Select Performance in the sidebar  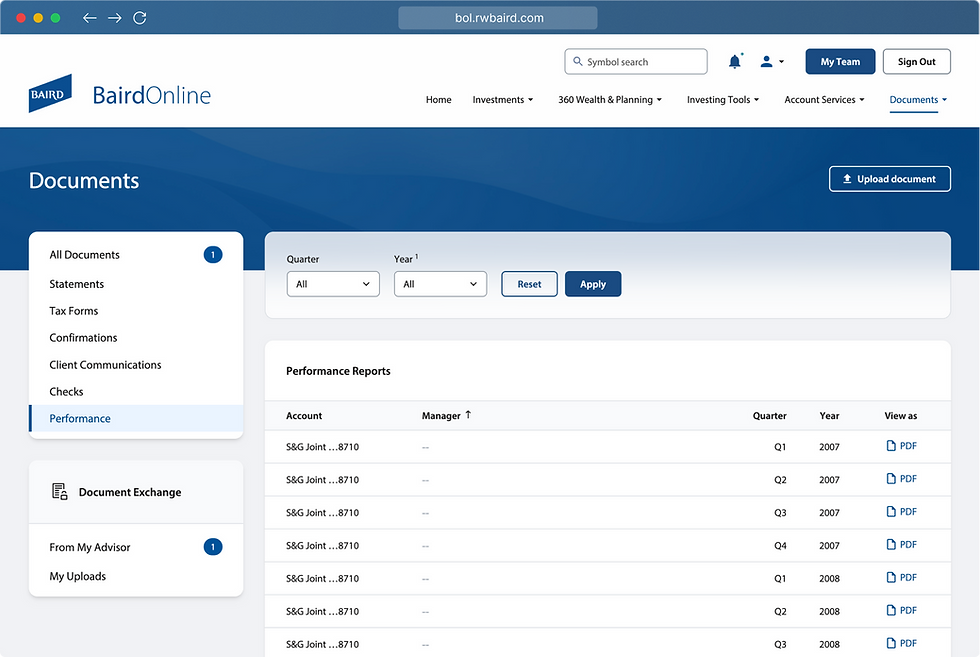[x=136, y=418]
